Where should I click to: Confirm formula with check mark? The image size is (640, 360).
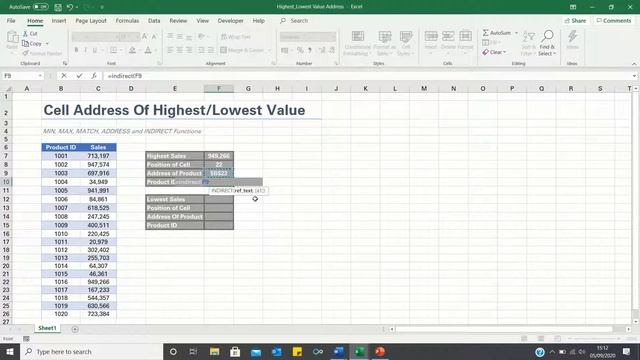tap(79, 76)
